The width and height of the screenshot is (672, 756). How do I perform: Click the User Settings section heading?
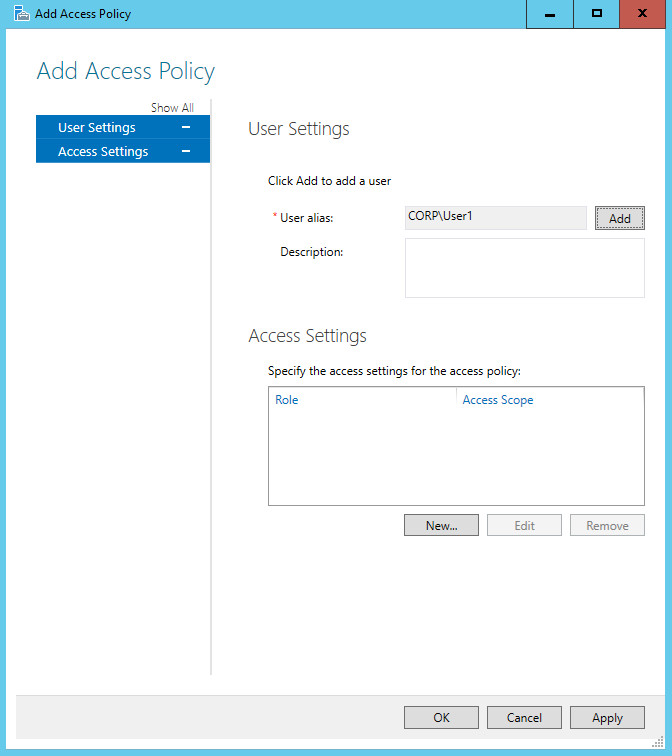tap(298, 129)
